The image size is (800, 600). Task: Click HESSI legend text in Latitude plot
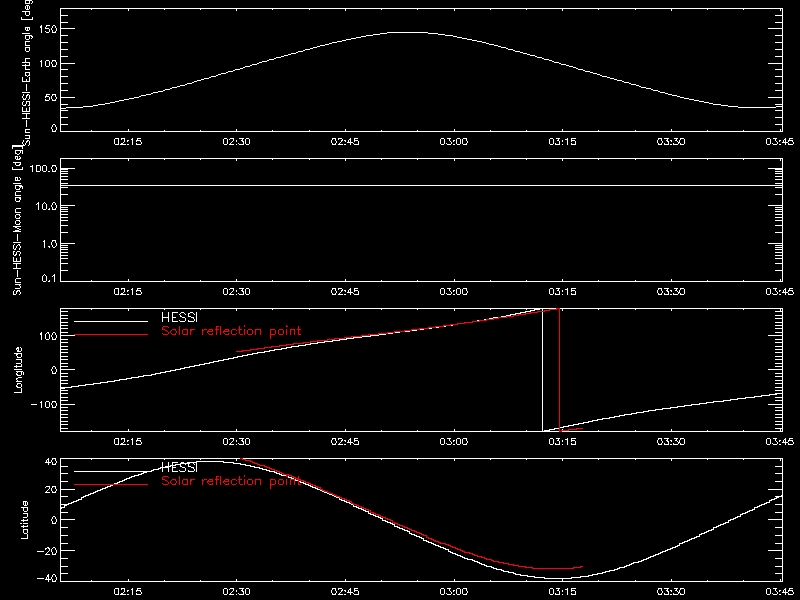click(x=180, y=467)
